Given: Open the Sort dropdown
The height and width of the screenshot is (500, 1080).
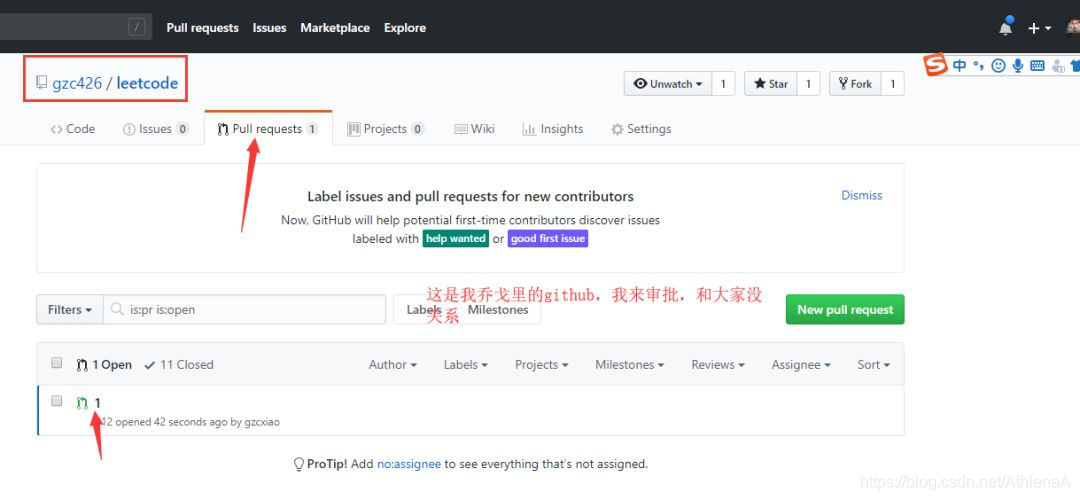Looking at the screenshot, I should pyautogui.click(x=874, y=365).
